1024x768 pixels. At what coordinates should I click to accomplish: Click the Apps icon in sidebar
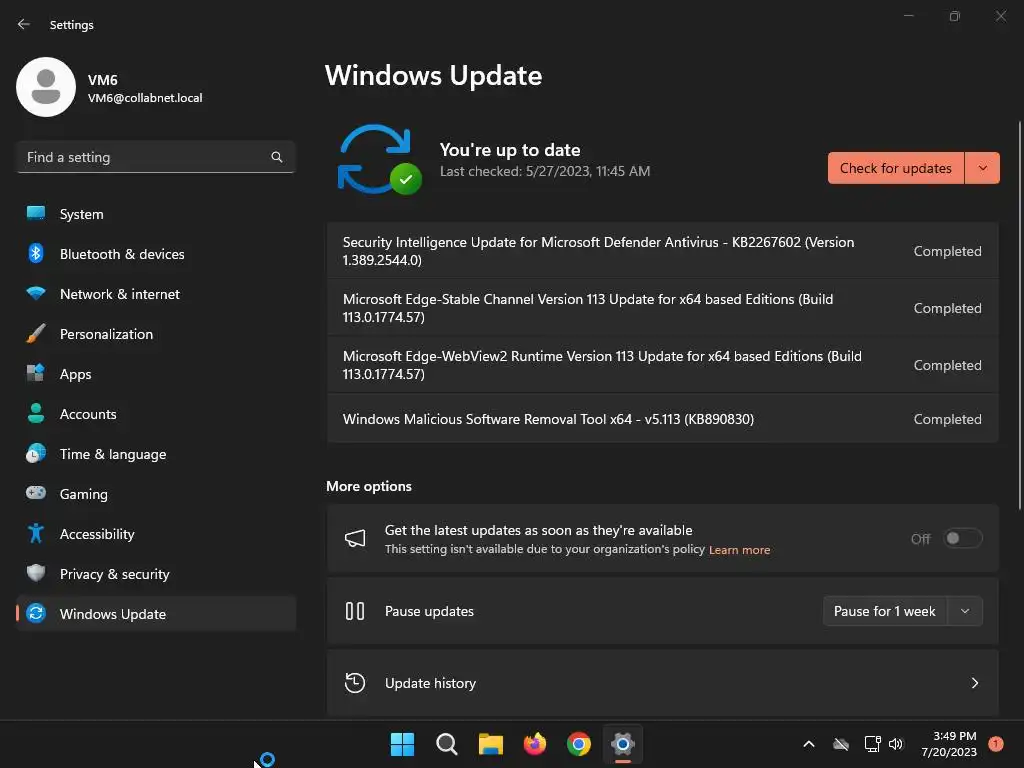point(36,374)
